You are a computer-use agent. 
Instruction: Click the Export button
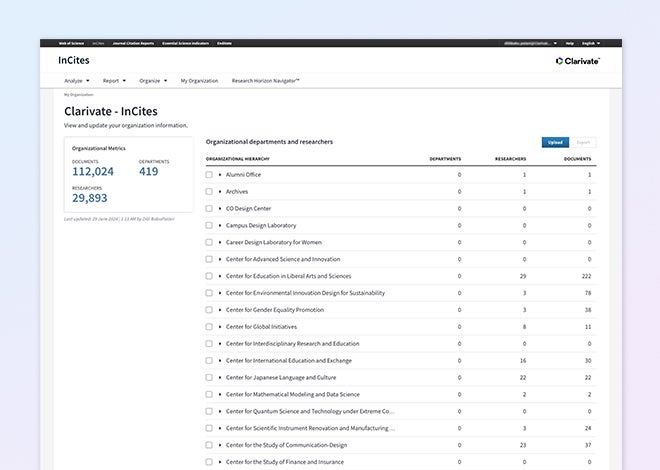point(583,142)
